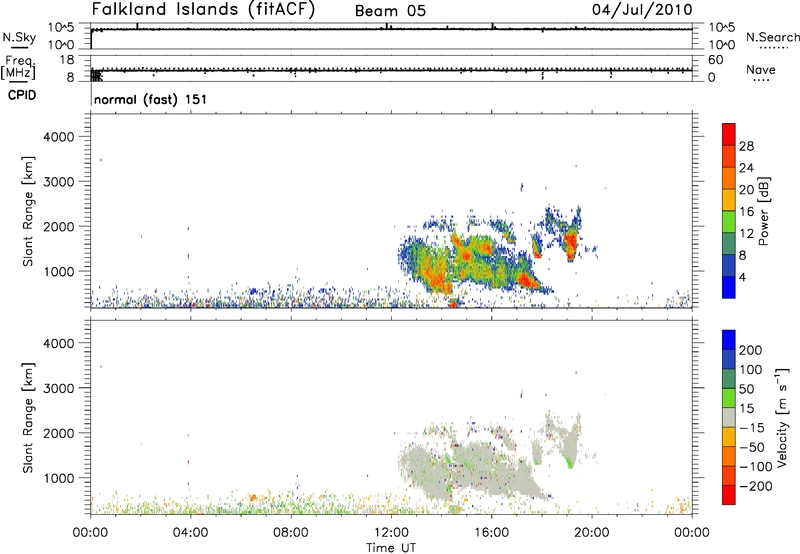The height and width of the screenshot is (554, 800).
Task: Click the '4000' tick in the power panel
Action: (59, 137)
